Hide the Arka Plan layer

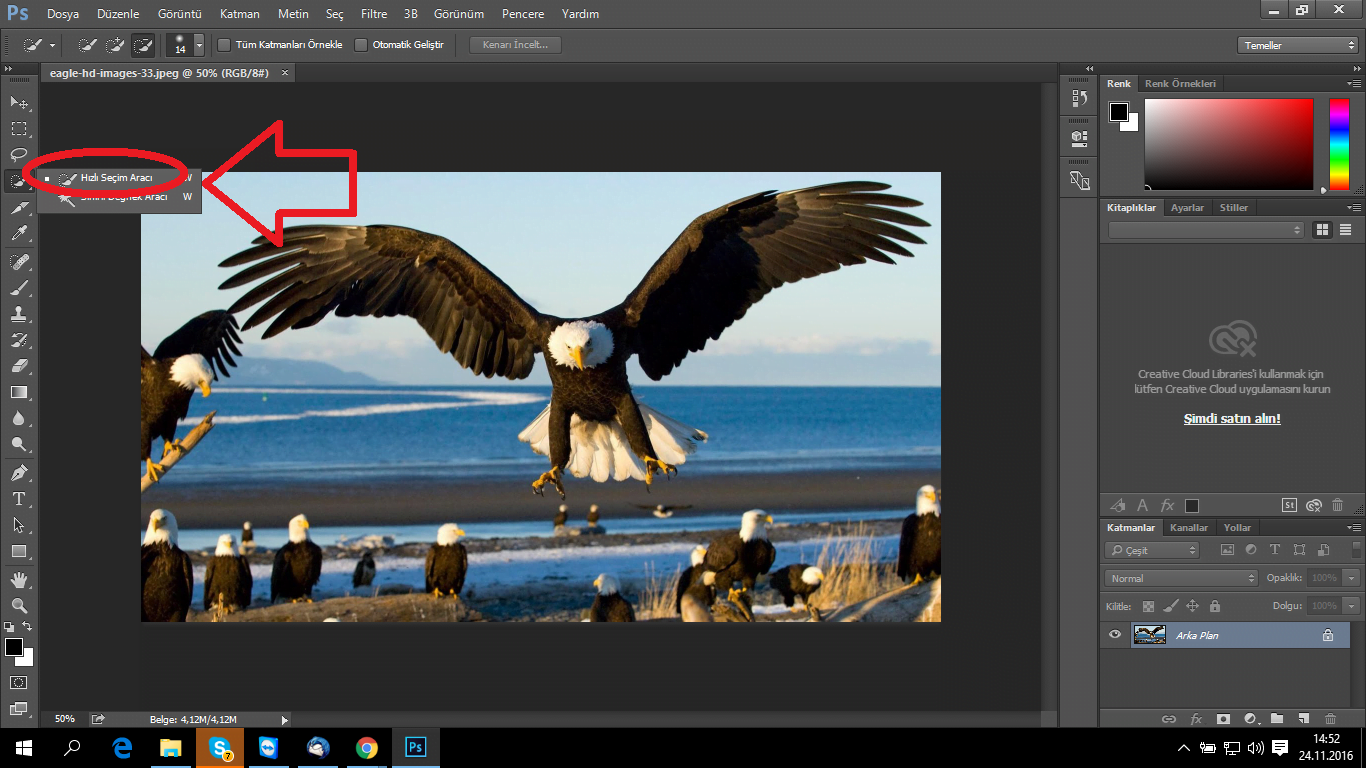(1115, 634)
